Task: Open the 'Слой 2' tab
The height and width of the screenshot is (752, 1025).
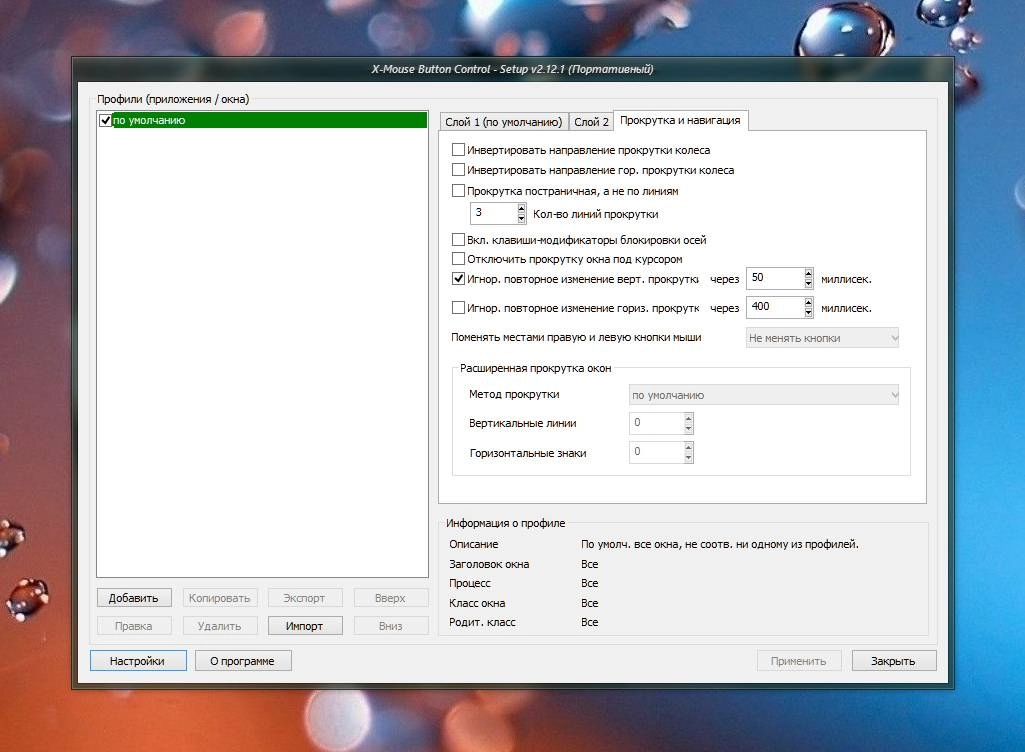Action: click(591, 122)
